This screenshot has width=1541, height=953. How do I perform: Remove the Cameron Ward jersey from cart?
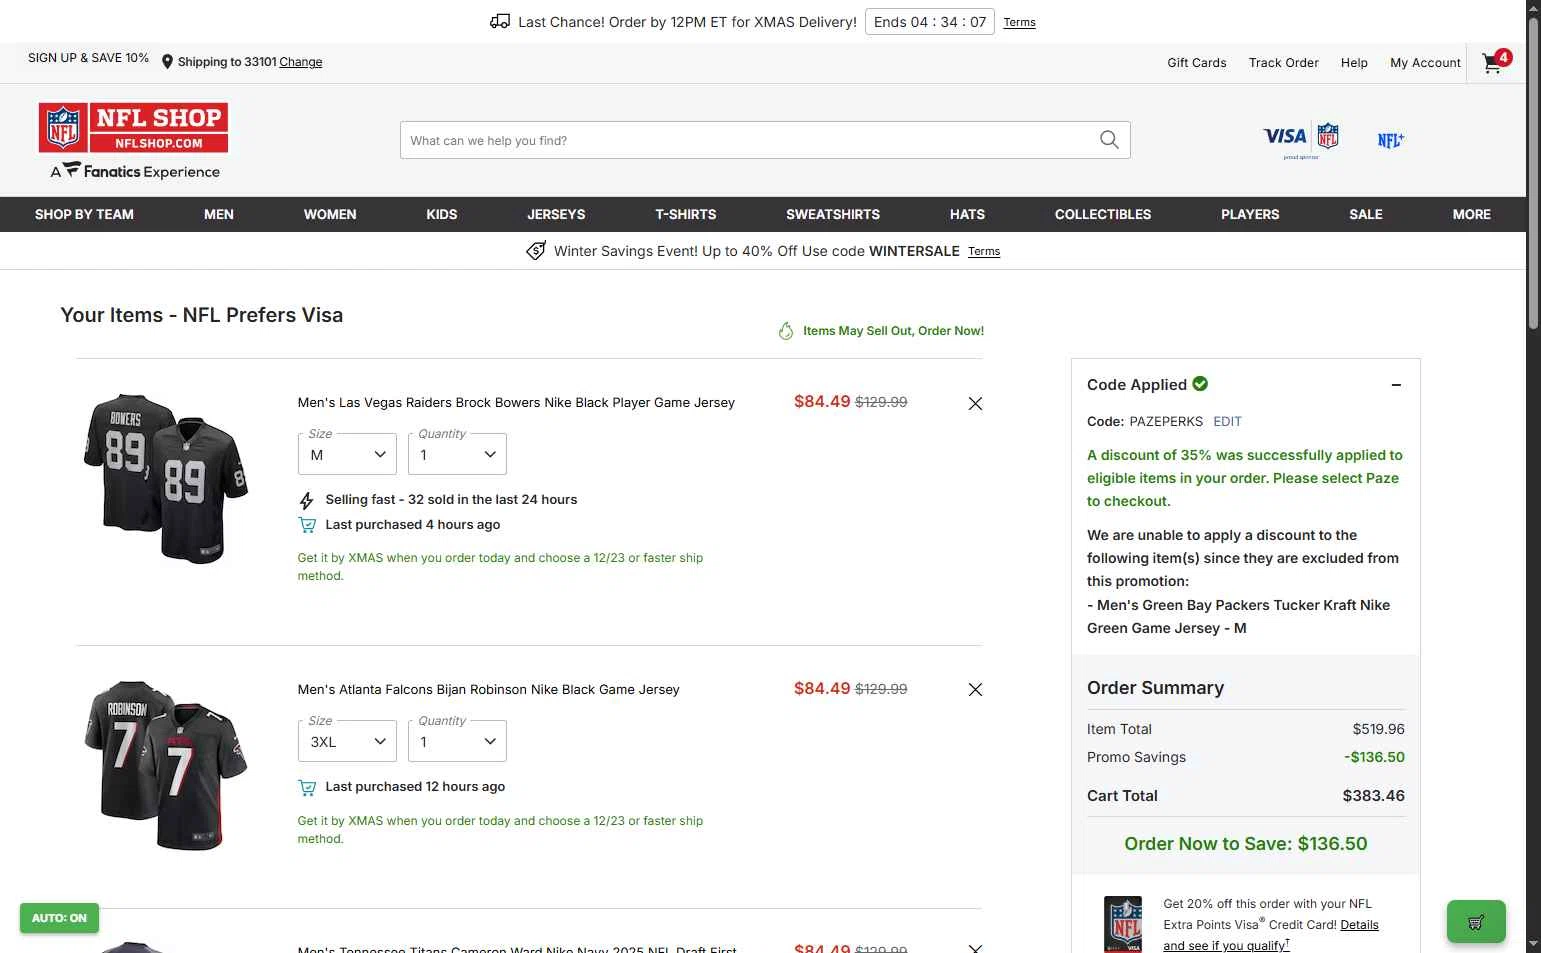(975, 947)
